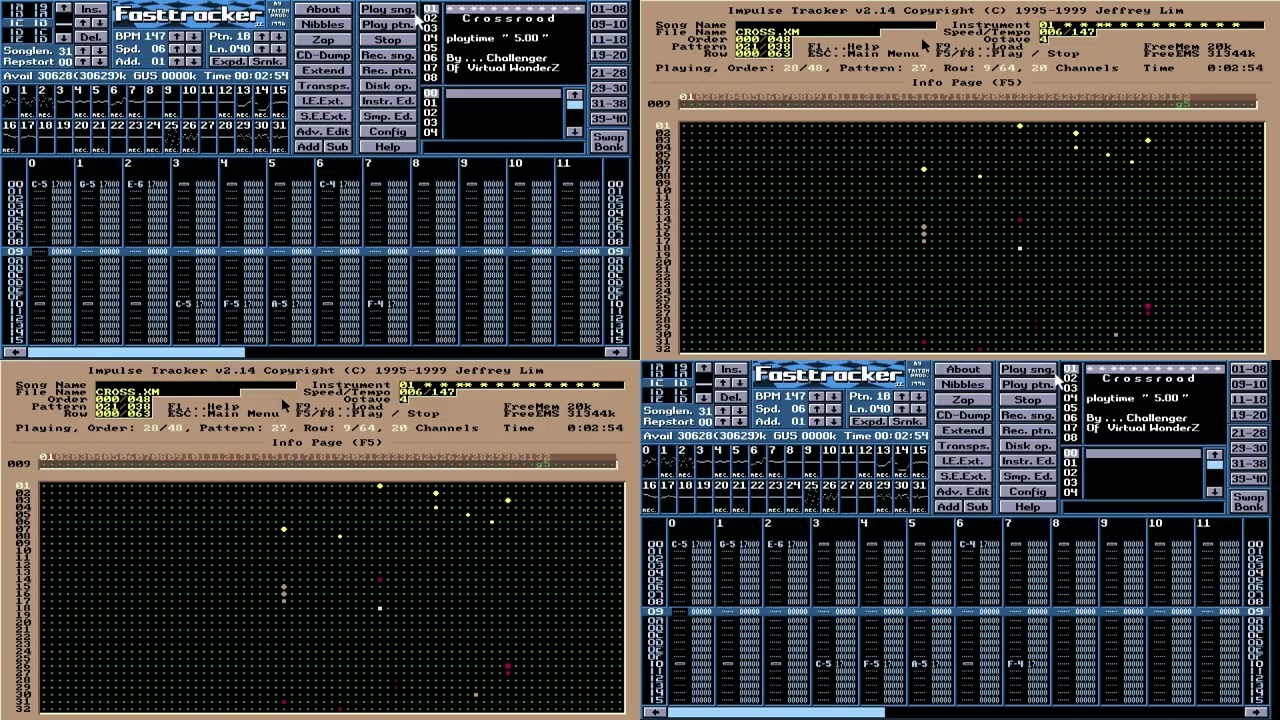Click sample list scrollbar thumb, upper-left Fasttracker
The width and height of the screenshot is (1280, 720).
pyautogui.click(x=575, y=105)
